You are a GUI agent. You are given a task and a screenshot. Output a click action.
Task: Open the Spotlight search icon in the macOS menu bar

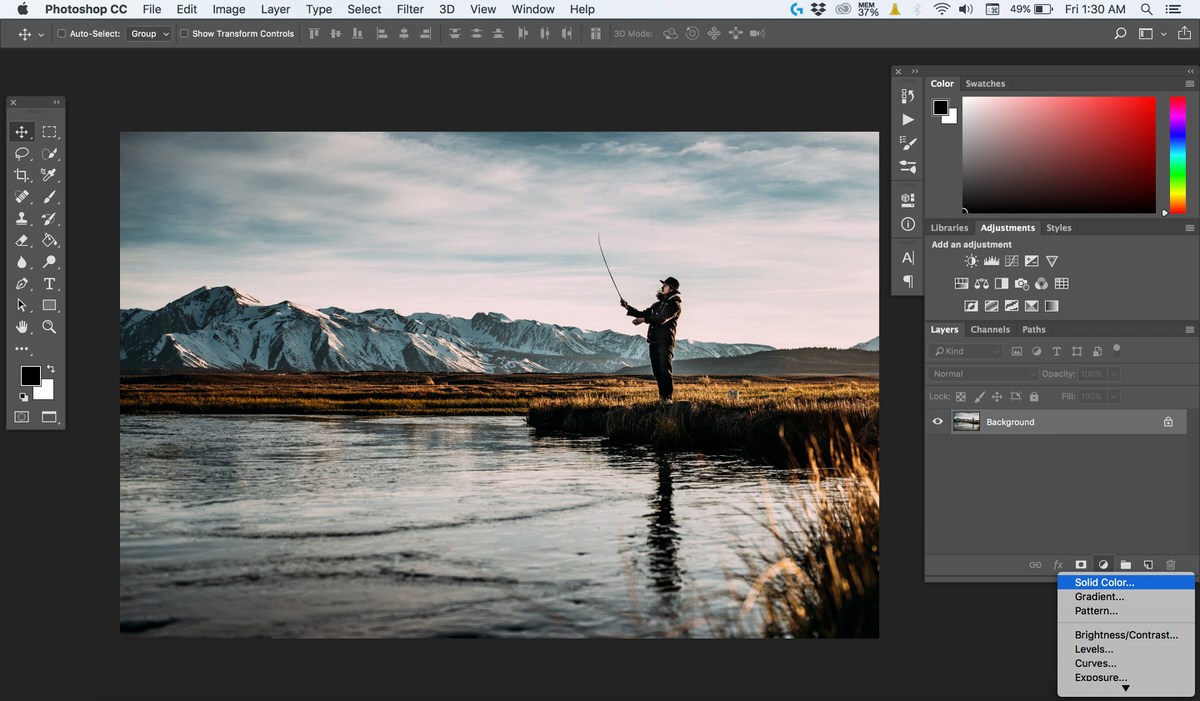[x=1149, y=9]
